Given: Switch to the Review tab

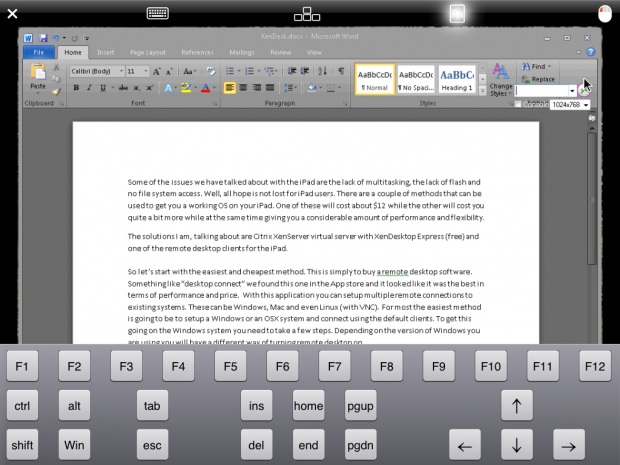Looking at the screenshot, I should (281, 52).
